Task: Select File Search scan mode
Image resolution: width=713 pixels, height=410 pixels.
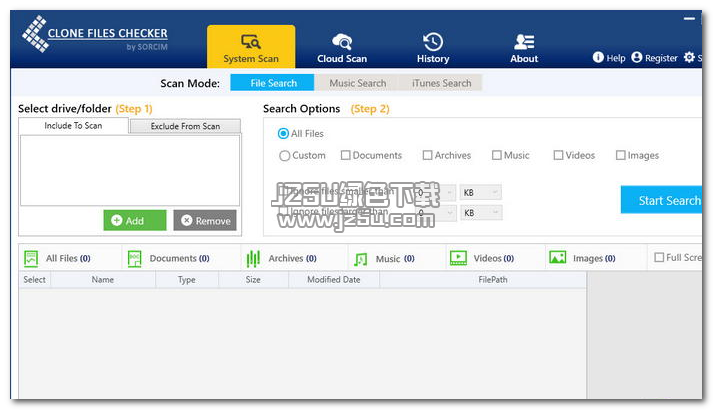Action: pos(272,83)
